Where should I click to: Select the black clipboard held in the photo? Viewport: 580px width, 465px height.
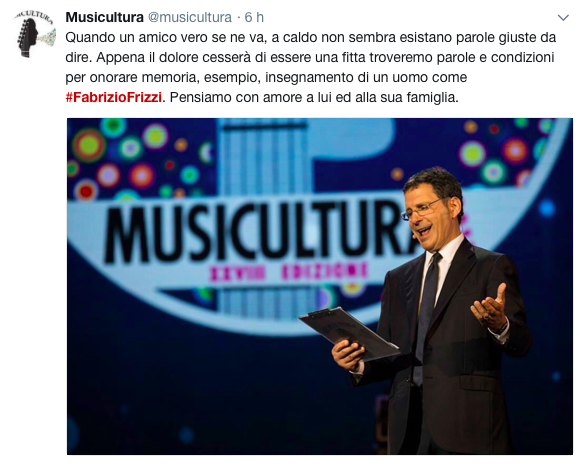[x=349, y=334]
